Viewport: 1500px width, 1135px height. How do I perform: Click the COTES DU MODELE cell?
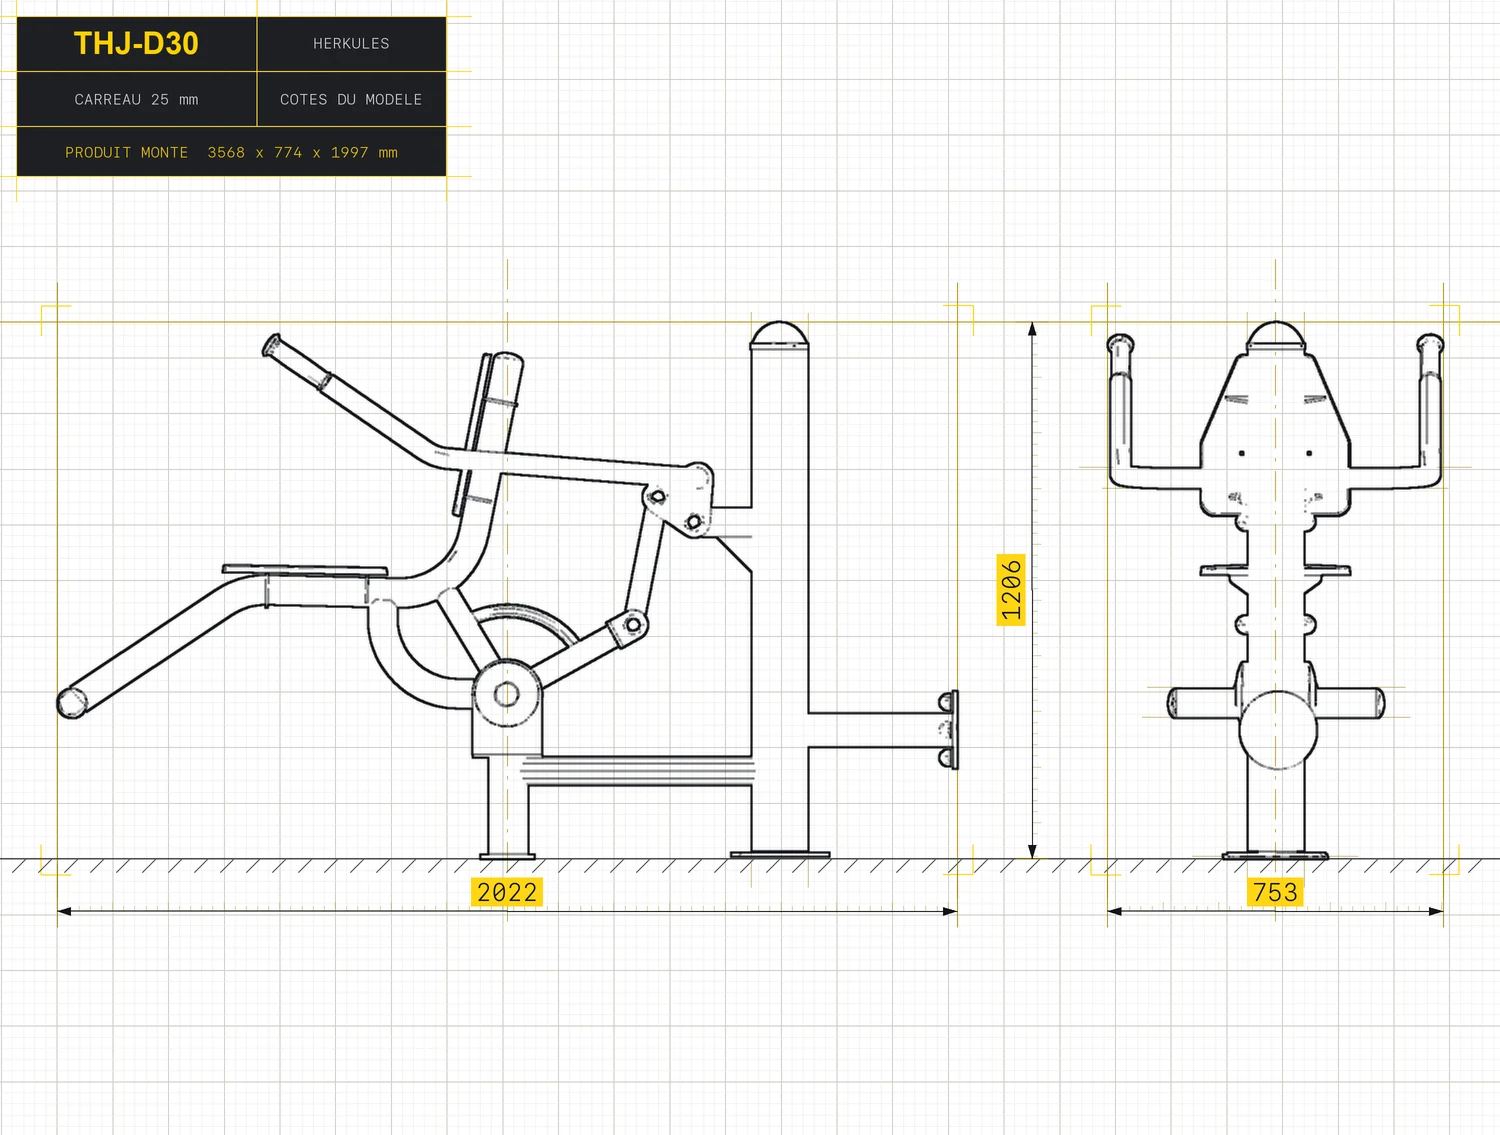[x=351, y=99]
